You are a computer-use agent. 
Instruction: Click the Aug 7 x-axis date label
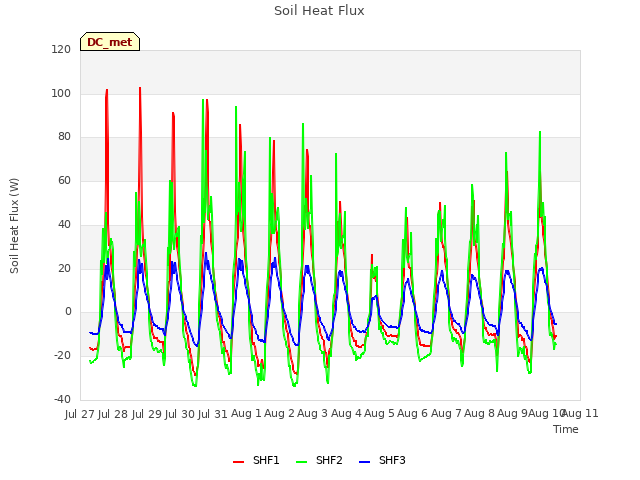(x=446, y=414)
